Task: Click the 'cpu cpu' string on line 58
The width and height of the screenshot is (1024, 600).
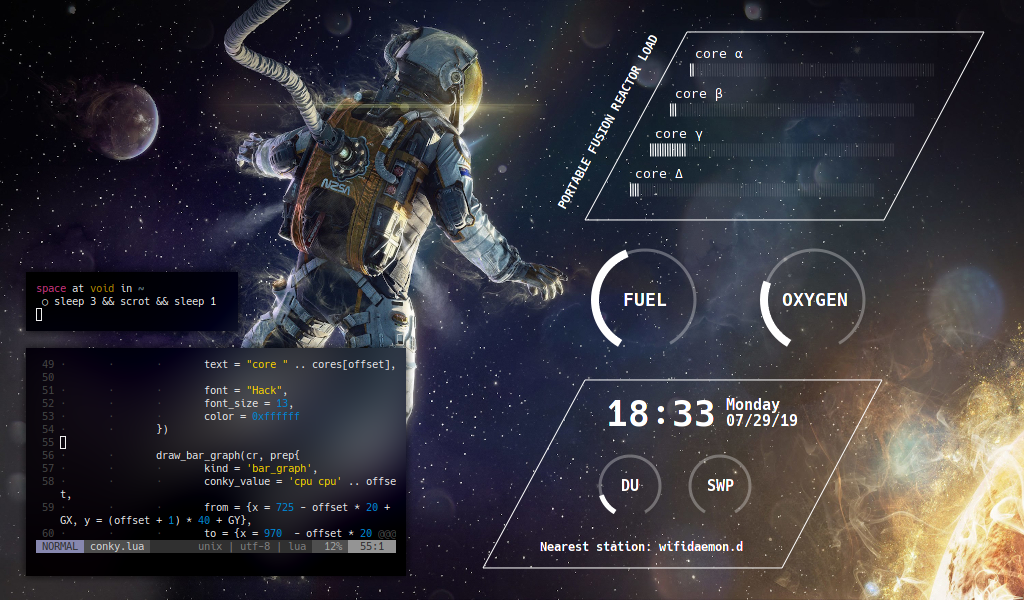Action: [x=315, y=481]
